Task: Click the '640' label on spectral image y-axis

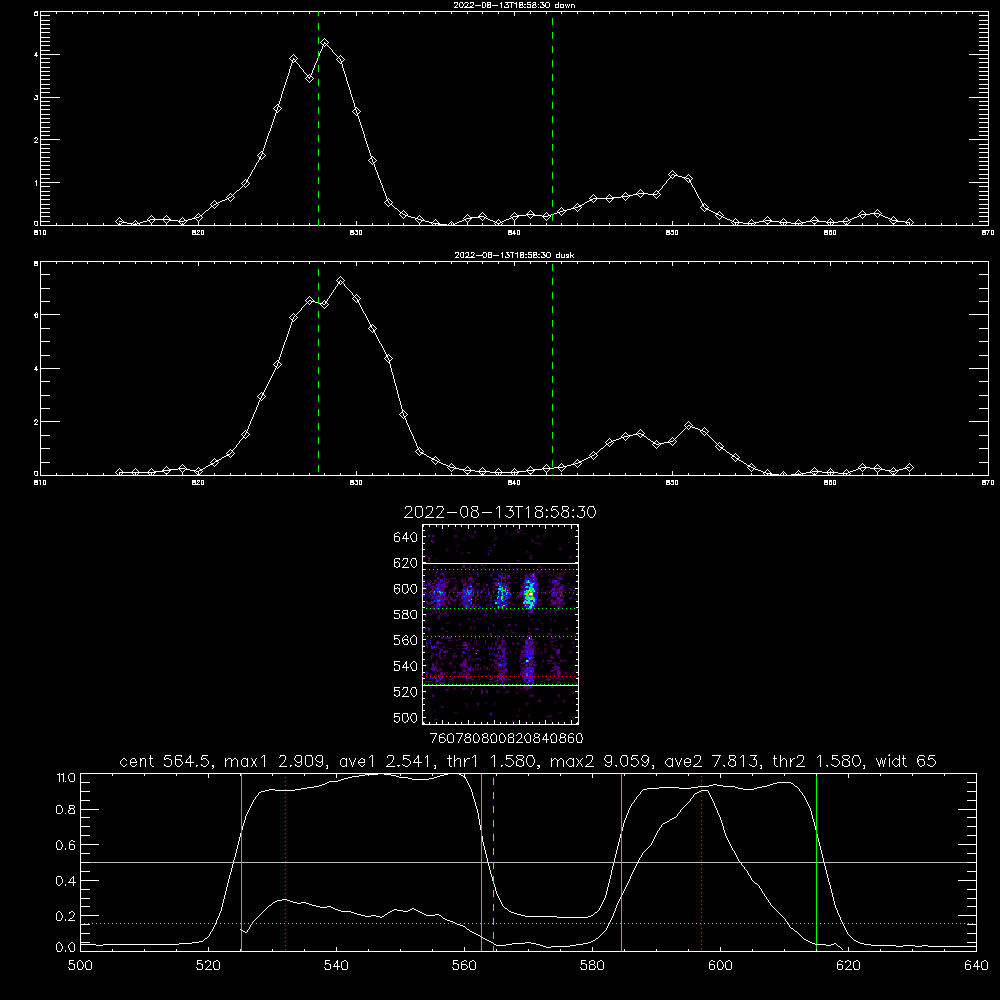Action: coord(406,537)
